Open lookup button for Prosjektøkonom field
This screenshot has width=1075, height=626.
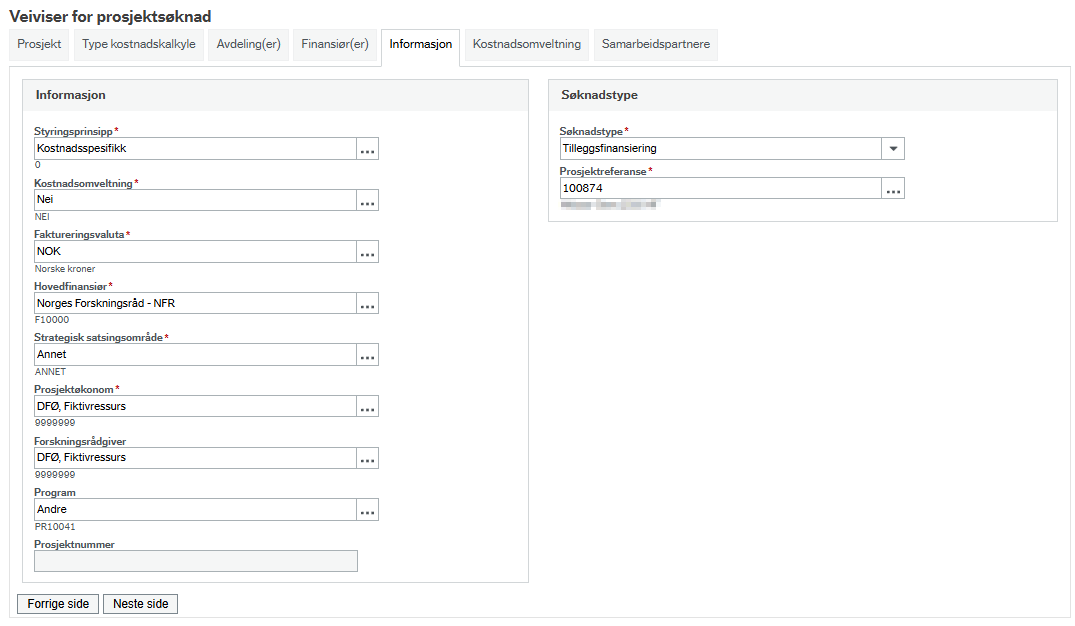[x=367, y=407]
